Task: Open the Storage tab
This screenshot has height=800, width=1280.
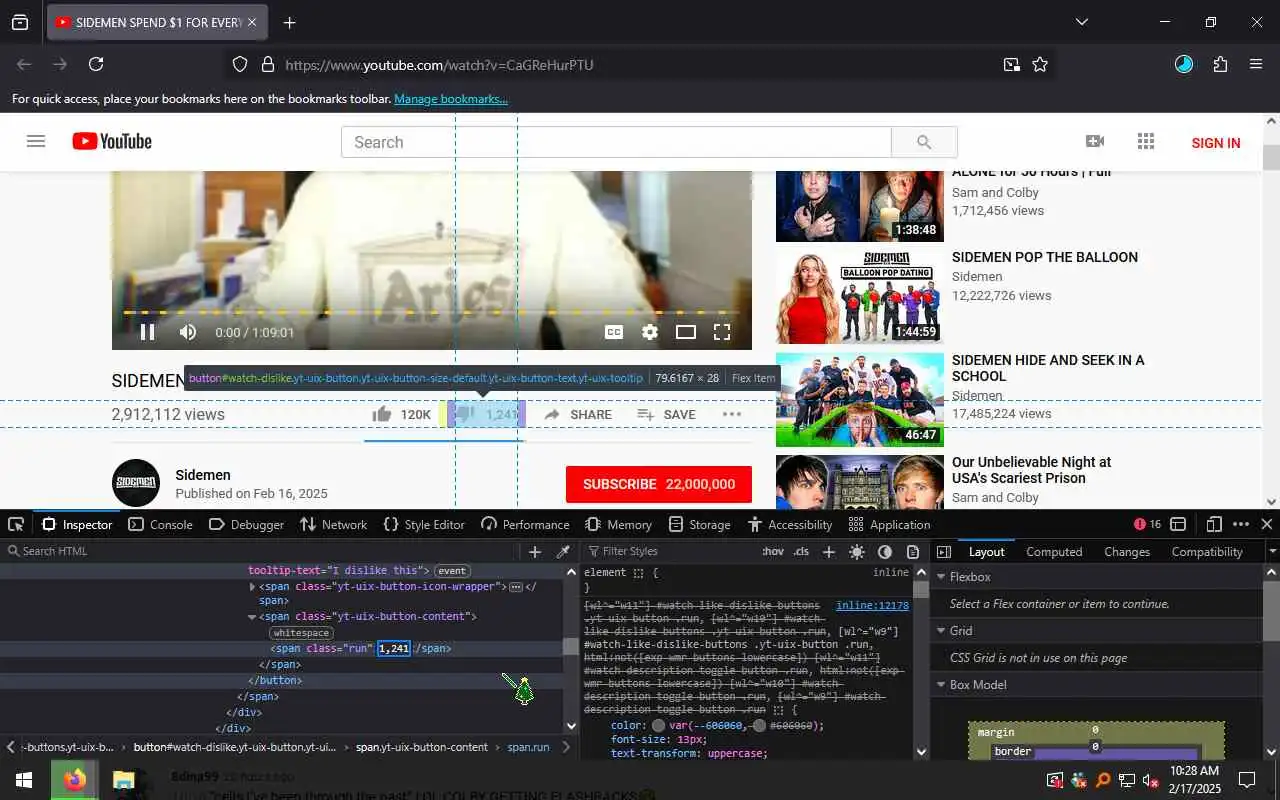Action: point(700,524)
